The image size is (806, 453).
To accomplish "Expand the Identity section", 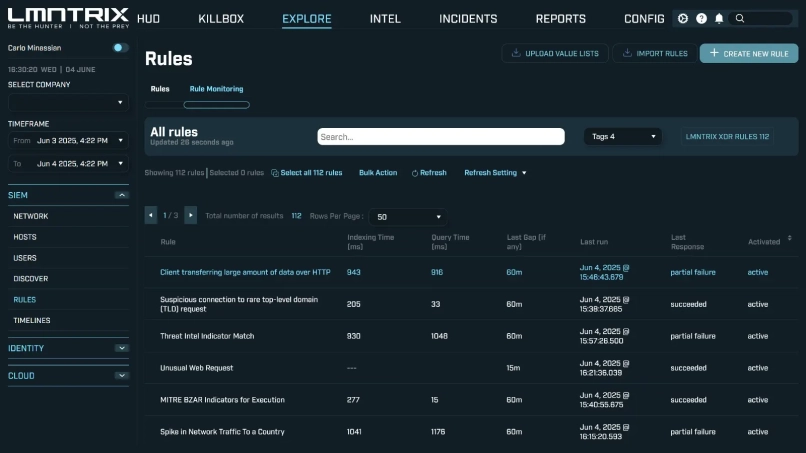I will click(x=122, y=348).
